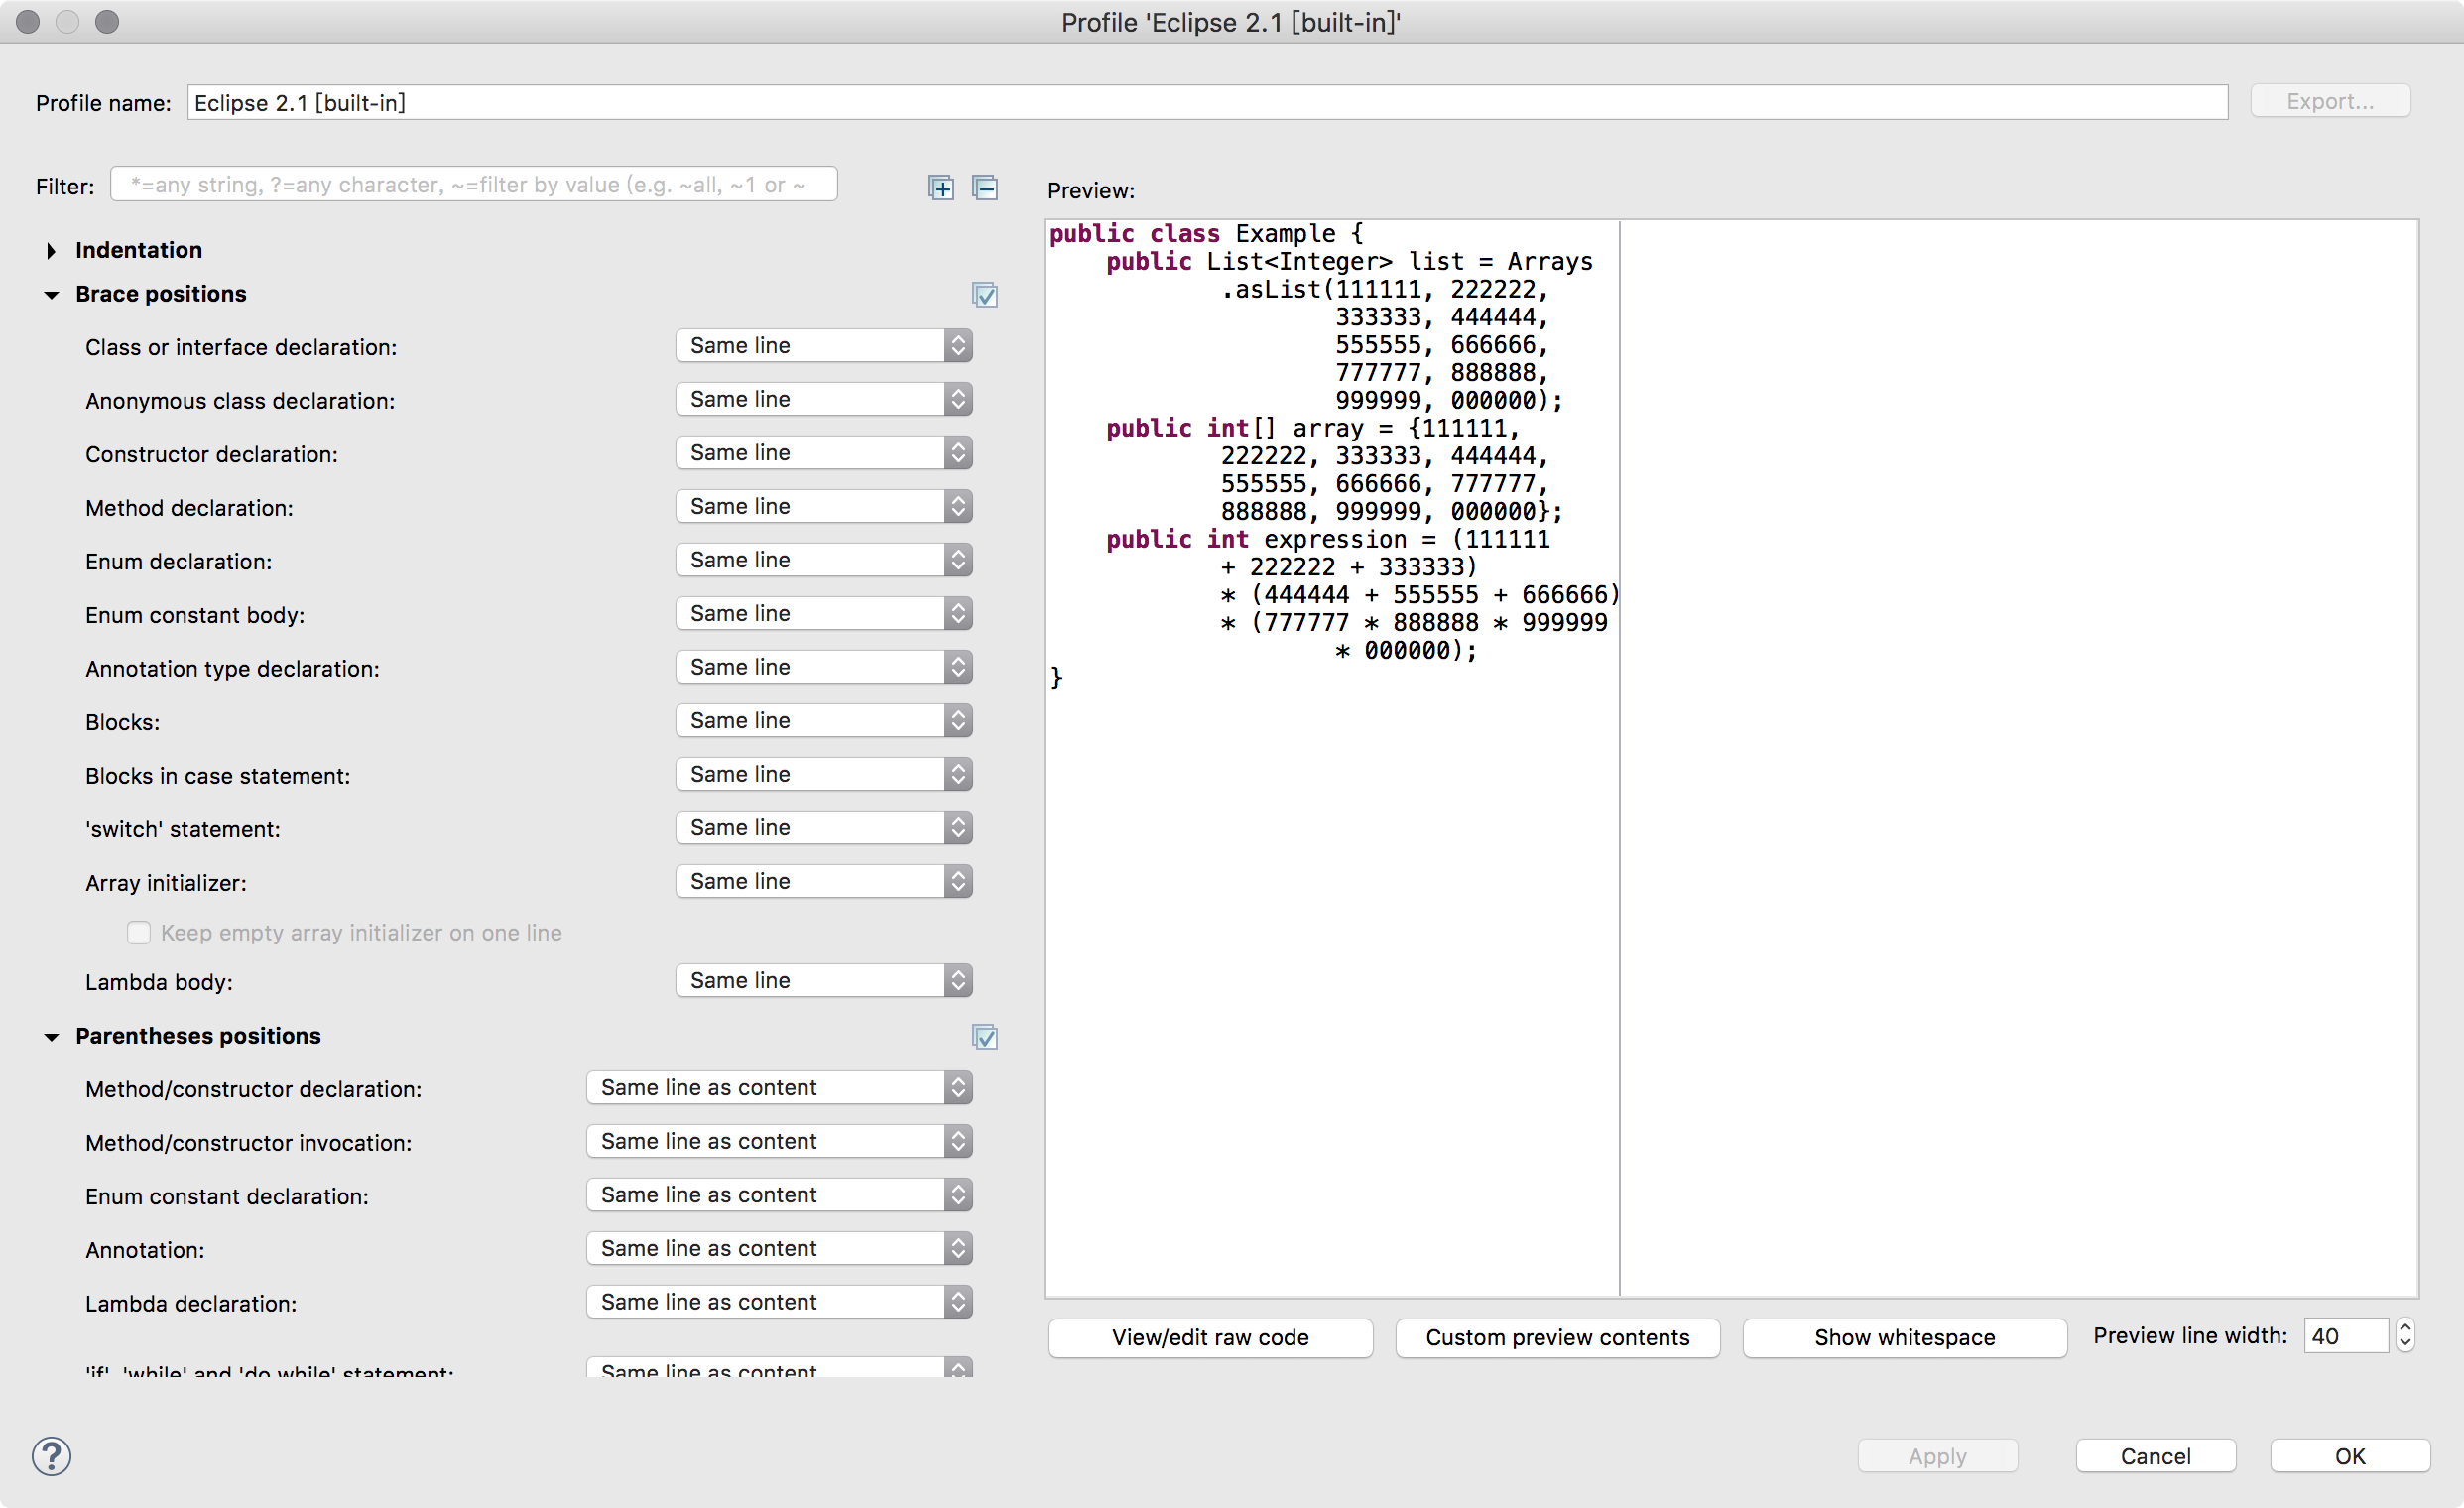Click the 'Brace positions' section title
This screenshot has height=1508, width=2464.
[x=161, y=294]
